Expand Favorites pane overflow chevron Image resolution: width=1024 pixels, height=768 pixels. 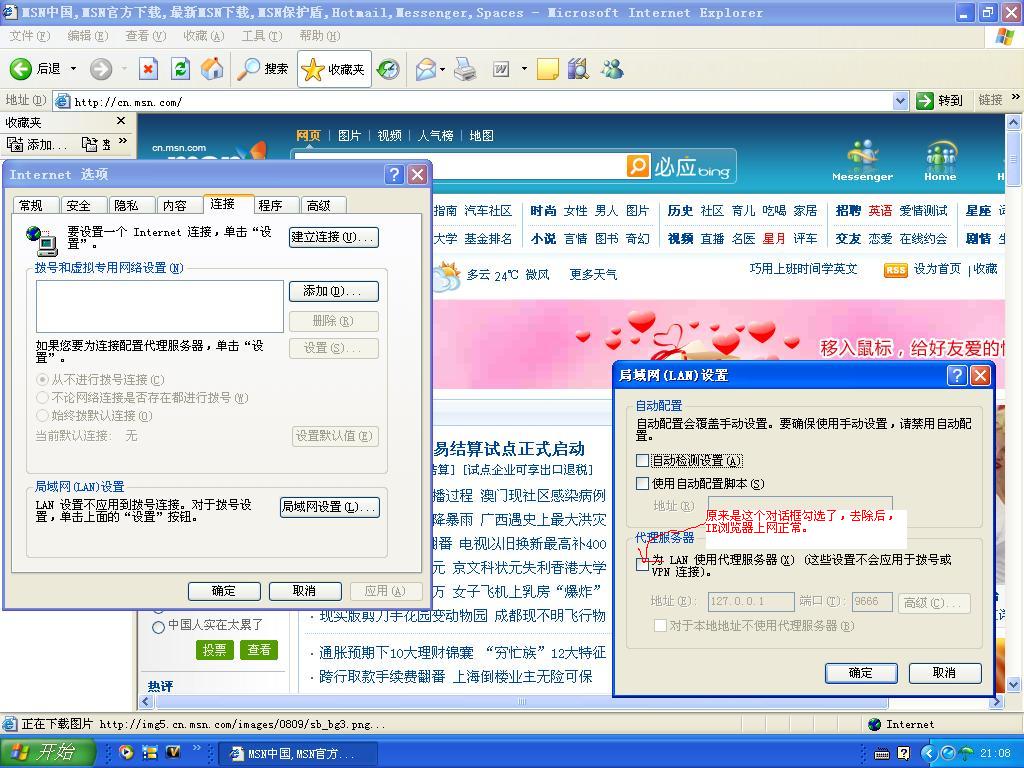click(123, 141)
